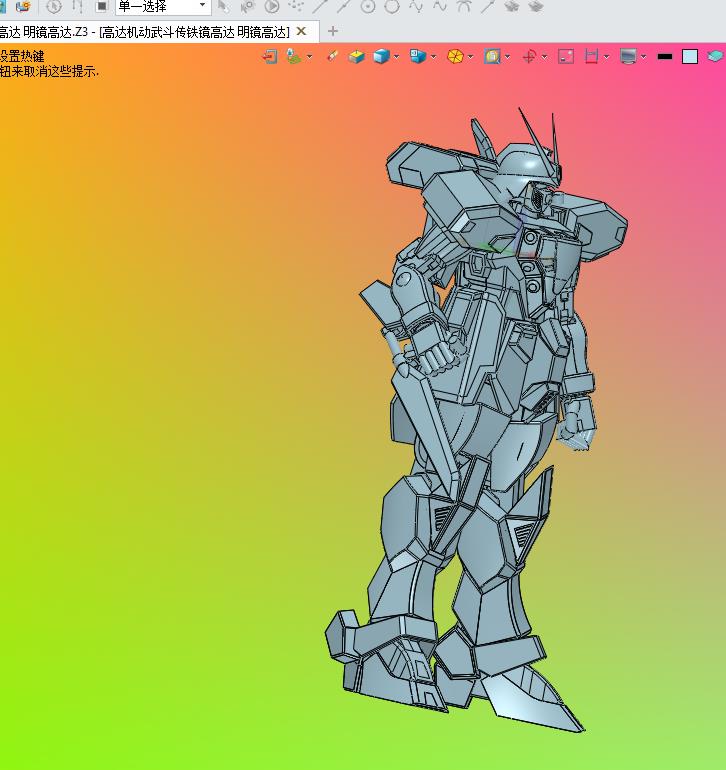Screen dimensions: 726x770
Task: Expand the view orientation cube dropdown arrow
Action: 434,57
